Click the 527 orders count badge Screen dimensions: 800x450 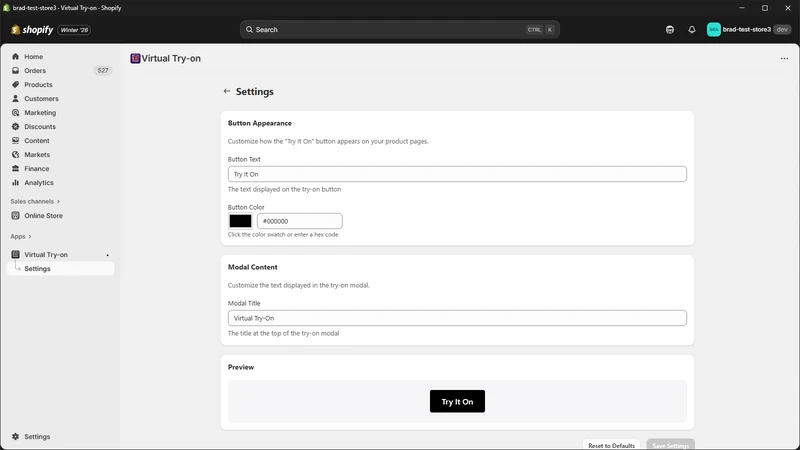pyautogui.click(x=103, y=70)
